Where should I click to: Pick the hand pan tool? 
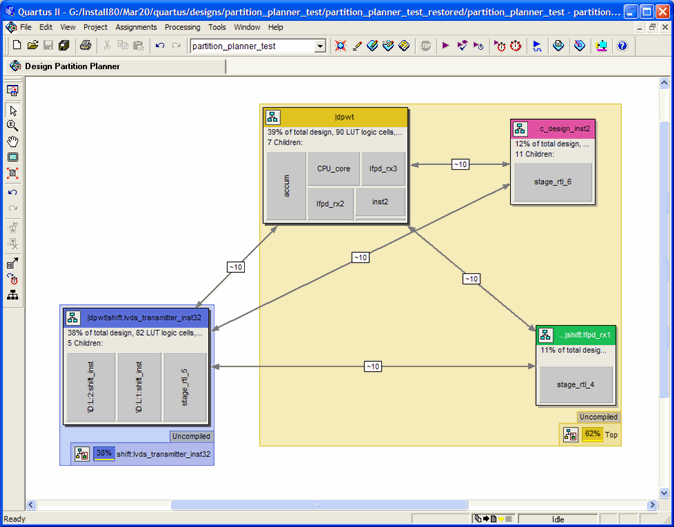pos(12,142)
